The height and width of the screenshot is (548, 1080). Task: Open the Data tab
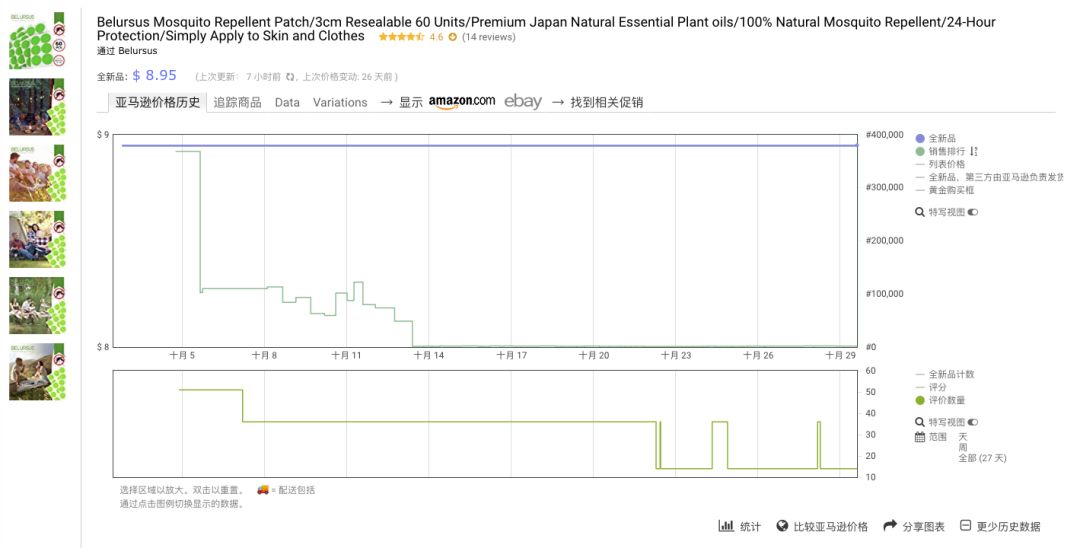287,102
